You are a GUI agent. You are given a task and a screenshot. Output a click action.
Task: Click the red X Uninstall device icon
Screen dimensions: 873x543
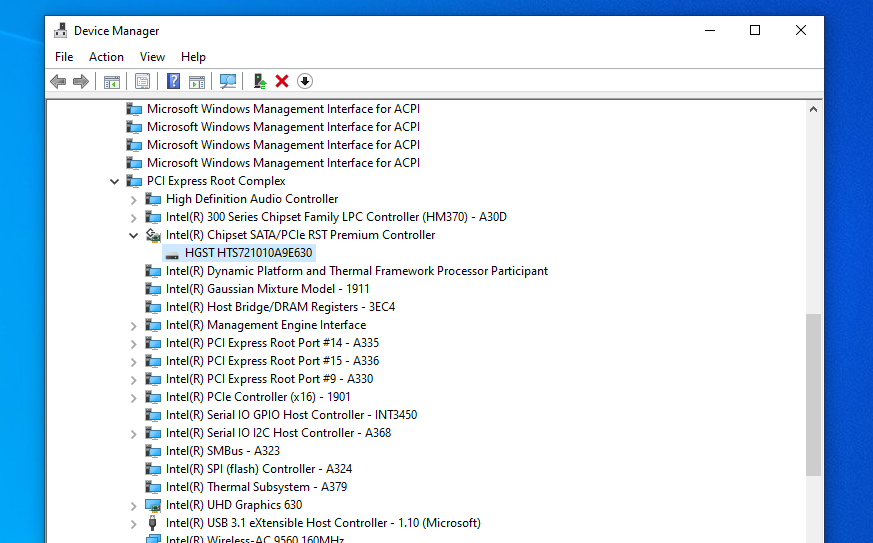282,81
